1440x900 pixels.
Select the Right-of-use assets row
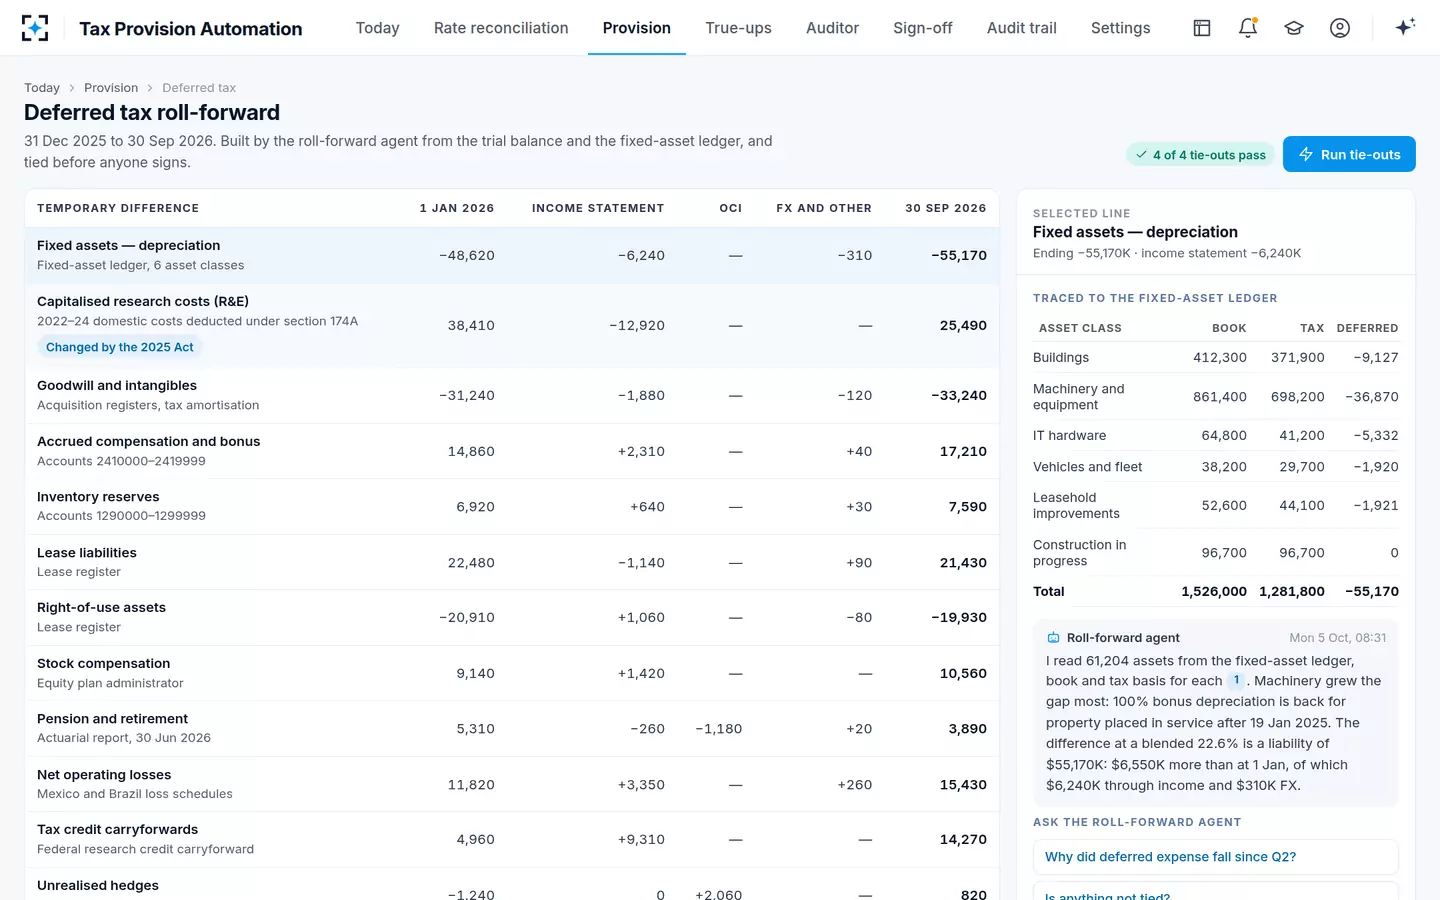[x=512, y=617]
